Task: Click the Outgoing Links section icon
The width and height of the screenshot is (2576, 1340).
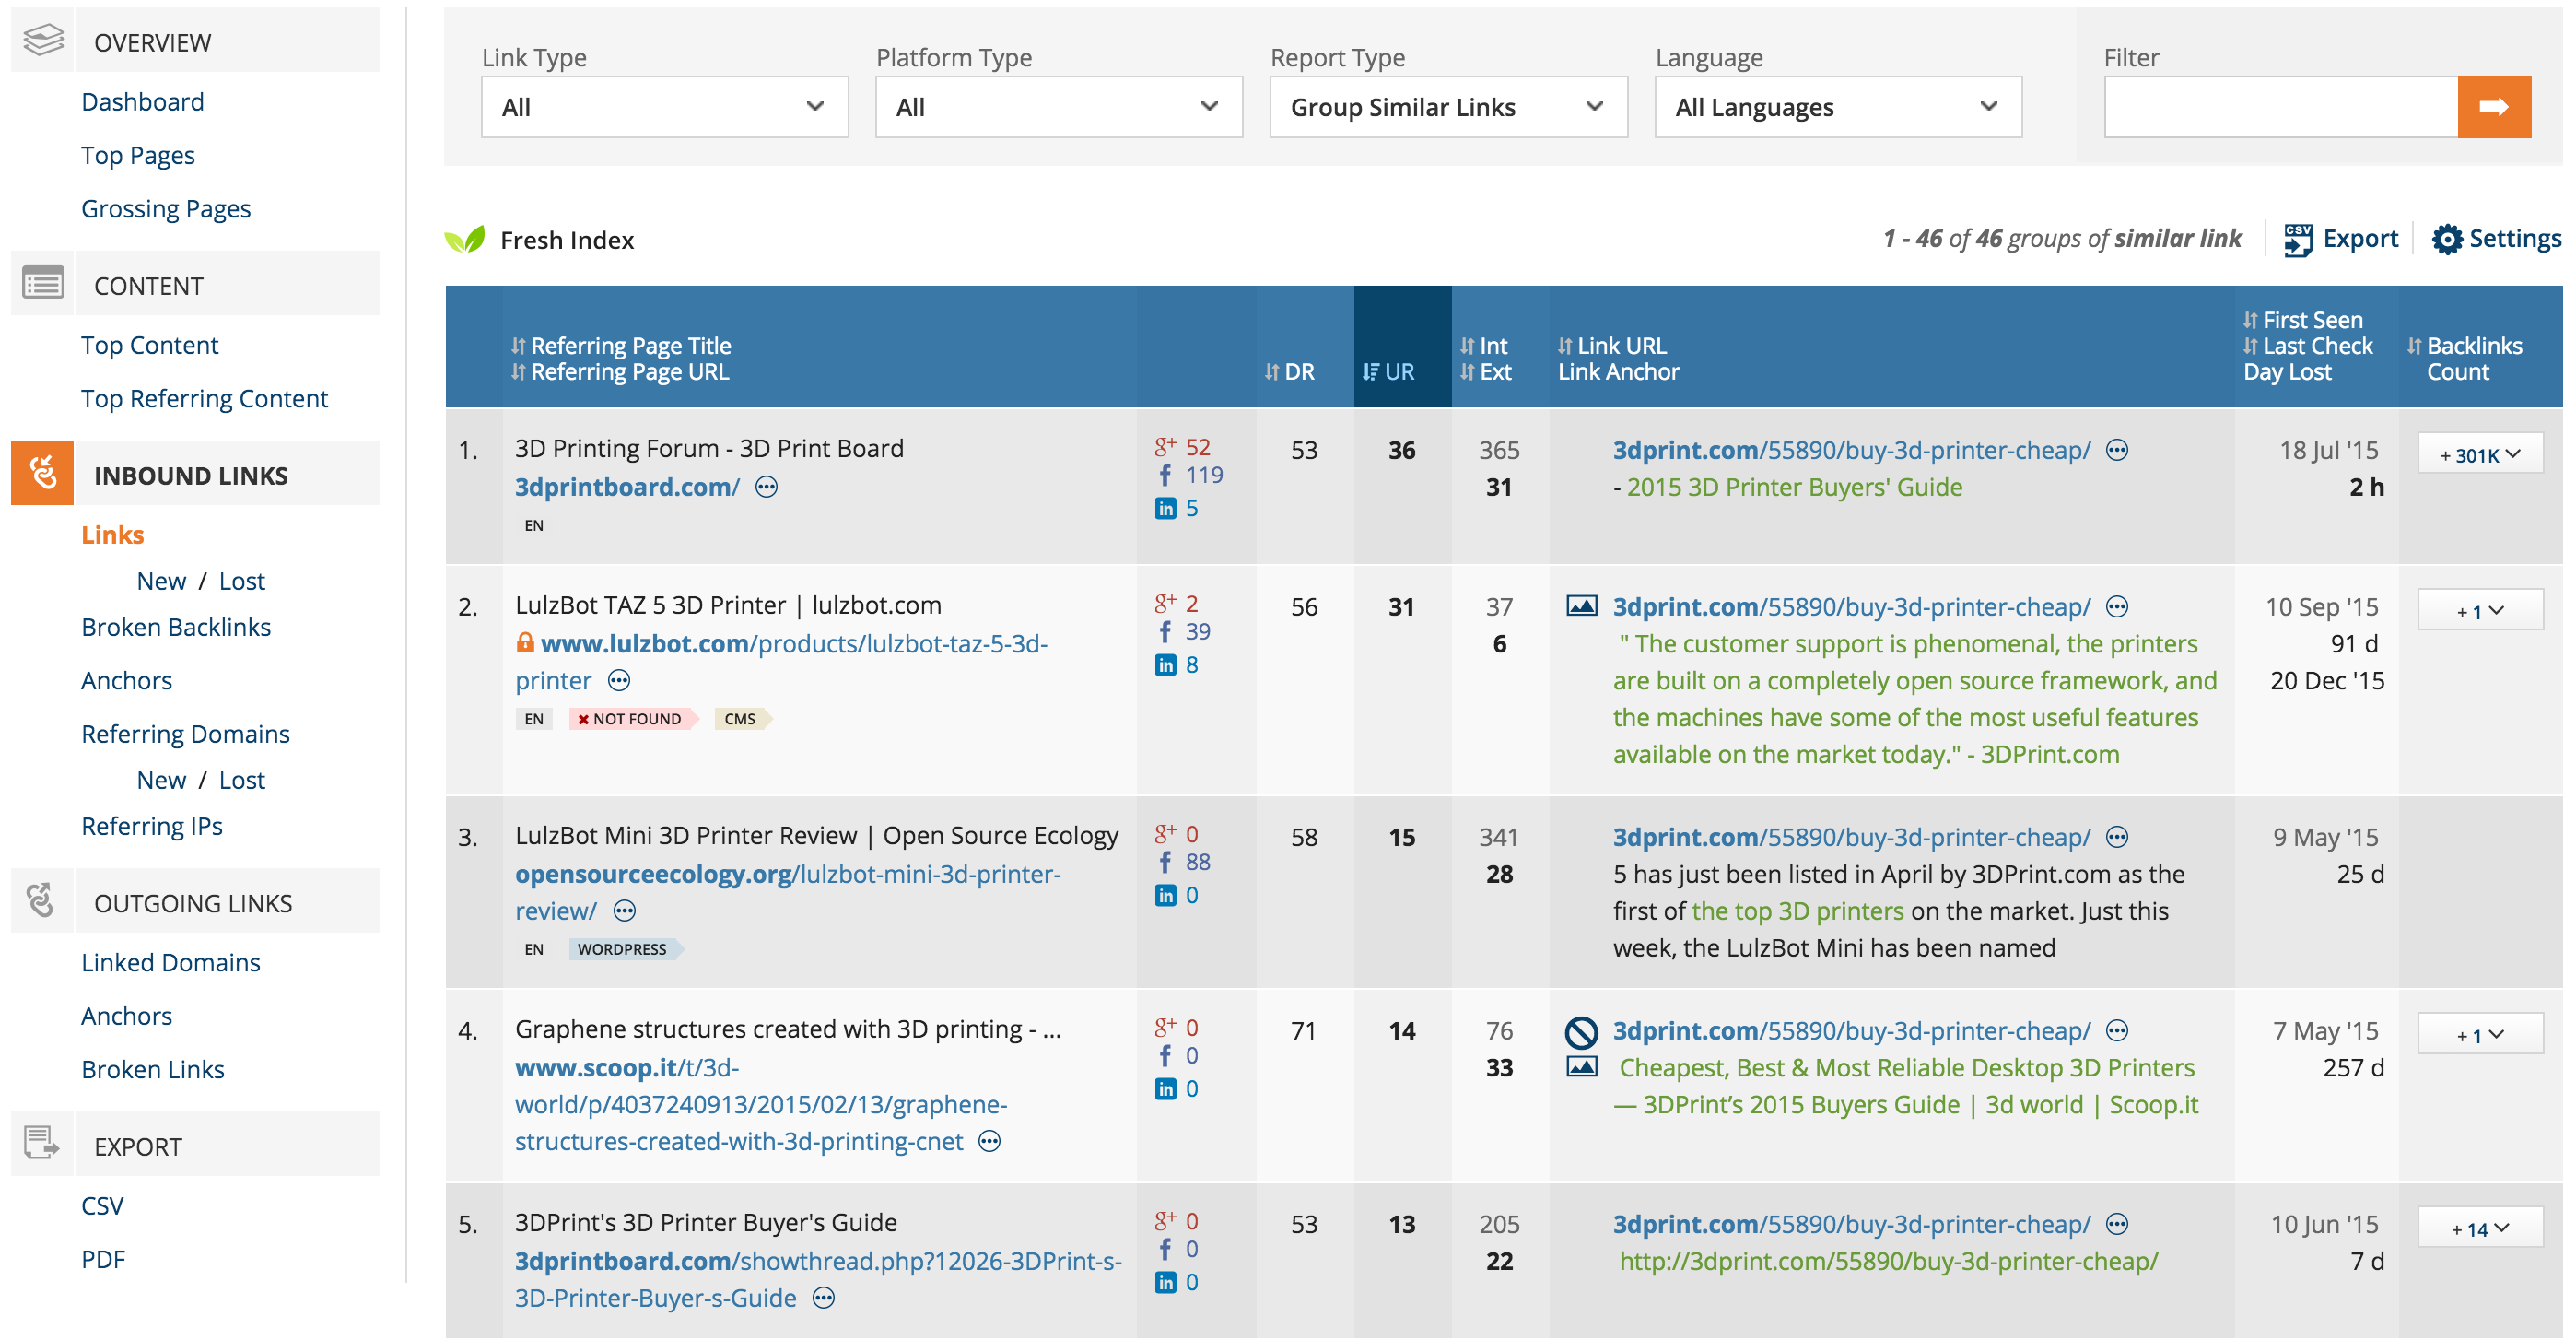Action: click(42, 901)
